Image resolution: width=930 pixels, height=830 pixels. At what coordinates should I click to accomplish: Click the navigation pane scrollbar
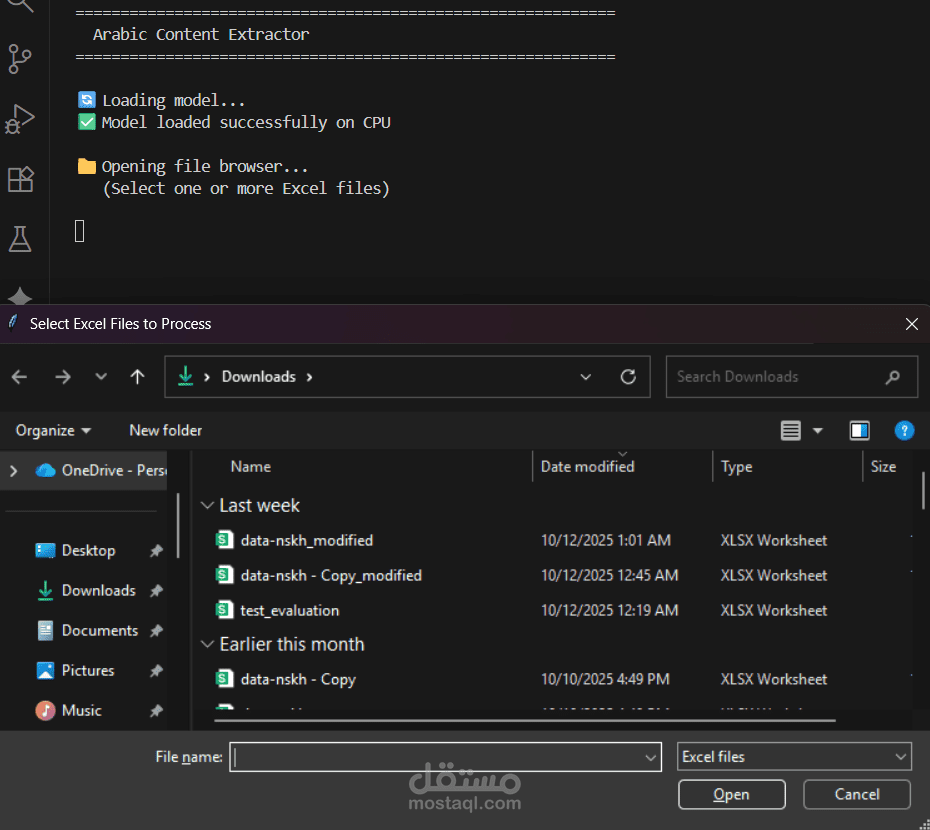(x=178, y=526)
